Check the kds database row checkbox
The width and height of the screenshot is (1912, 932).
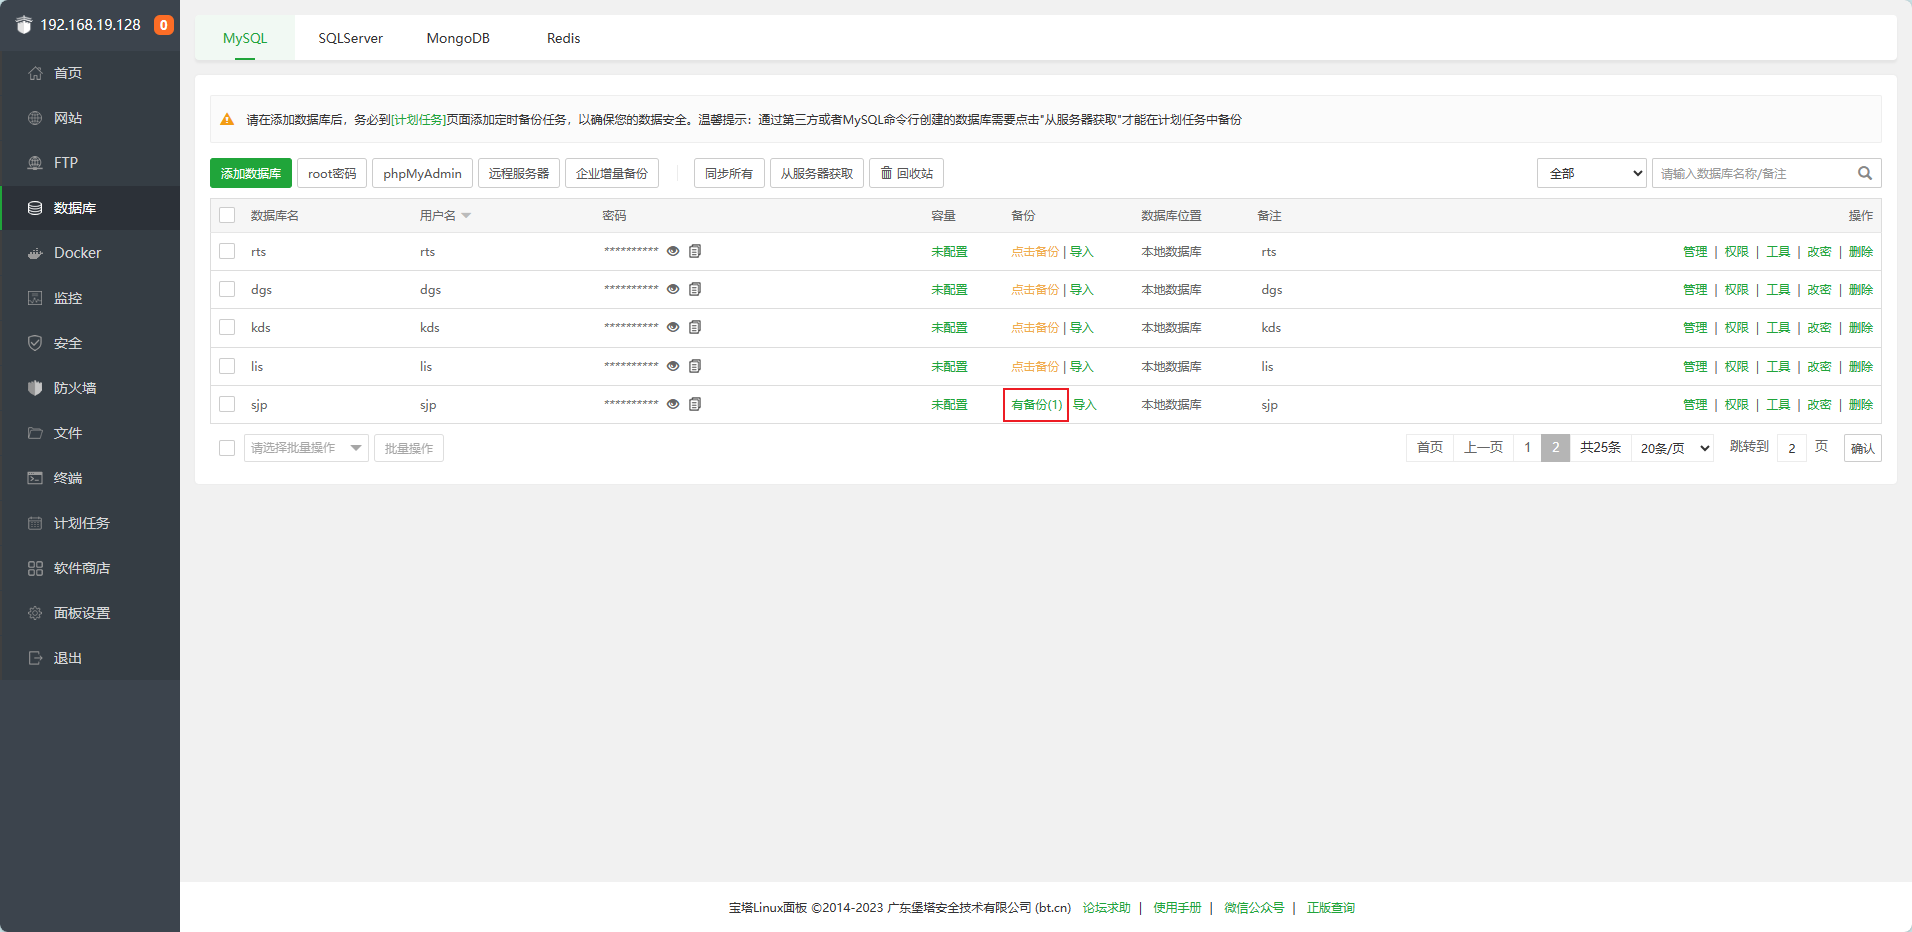[227, 327]
